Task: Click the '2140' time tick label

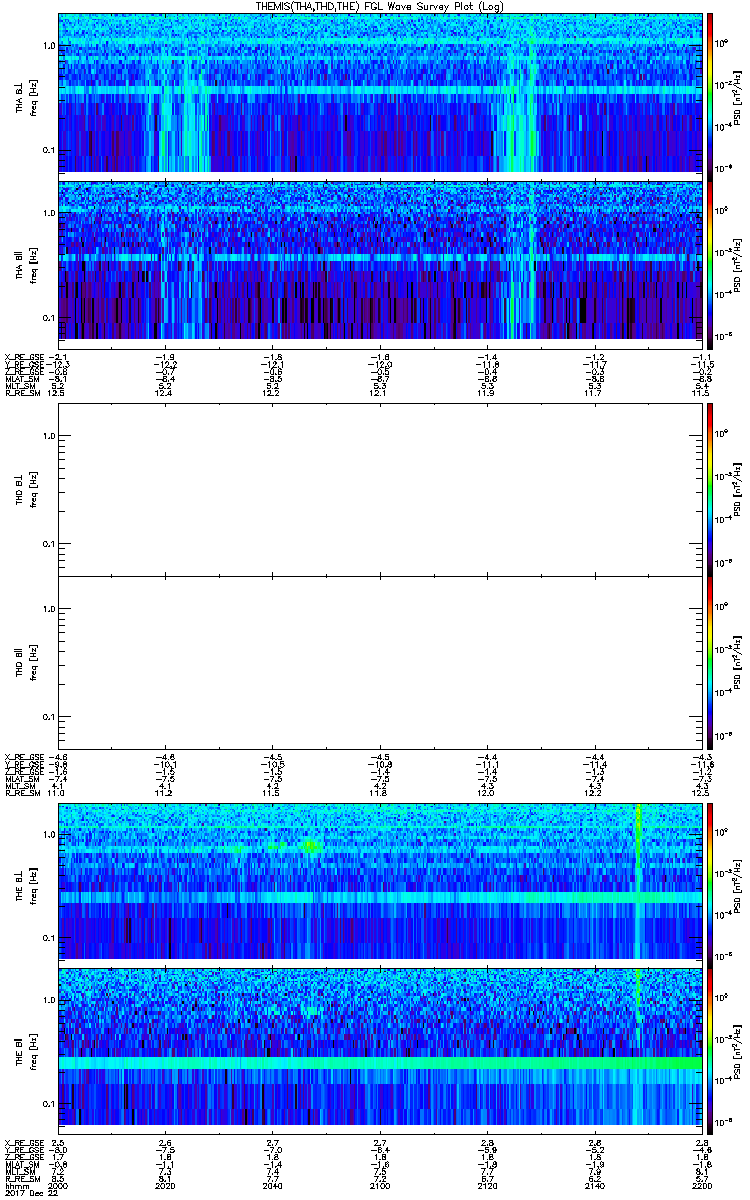Action: 594,1187
